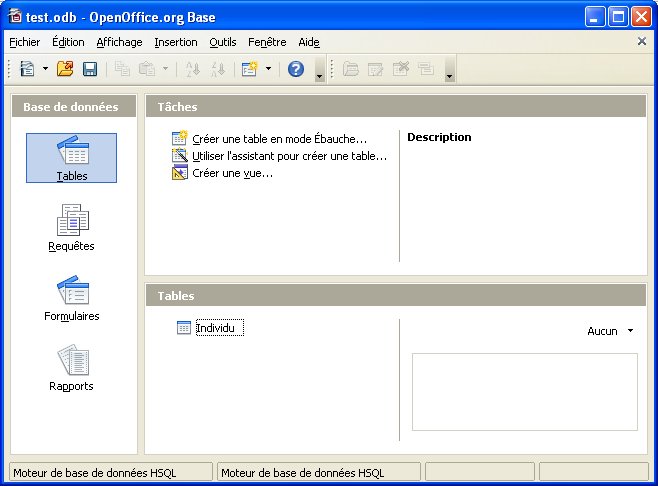Click the New document toolbar icon

click(x=27, y=68)
